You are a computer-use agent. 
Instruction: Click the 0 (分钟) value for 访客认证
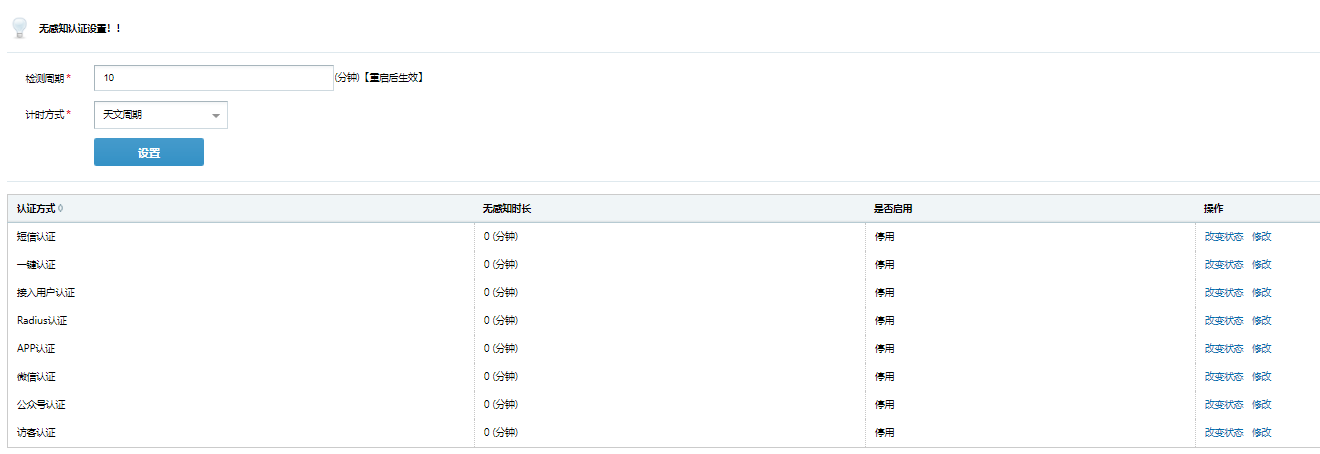500,433
